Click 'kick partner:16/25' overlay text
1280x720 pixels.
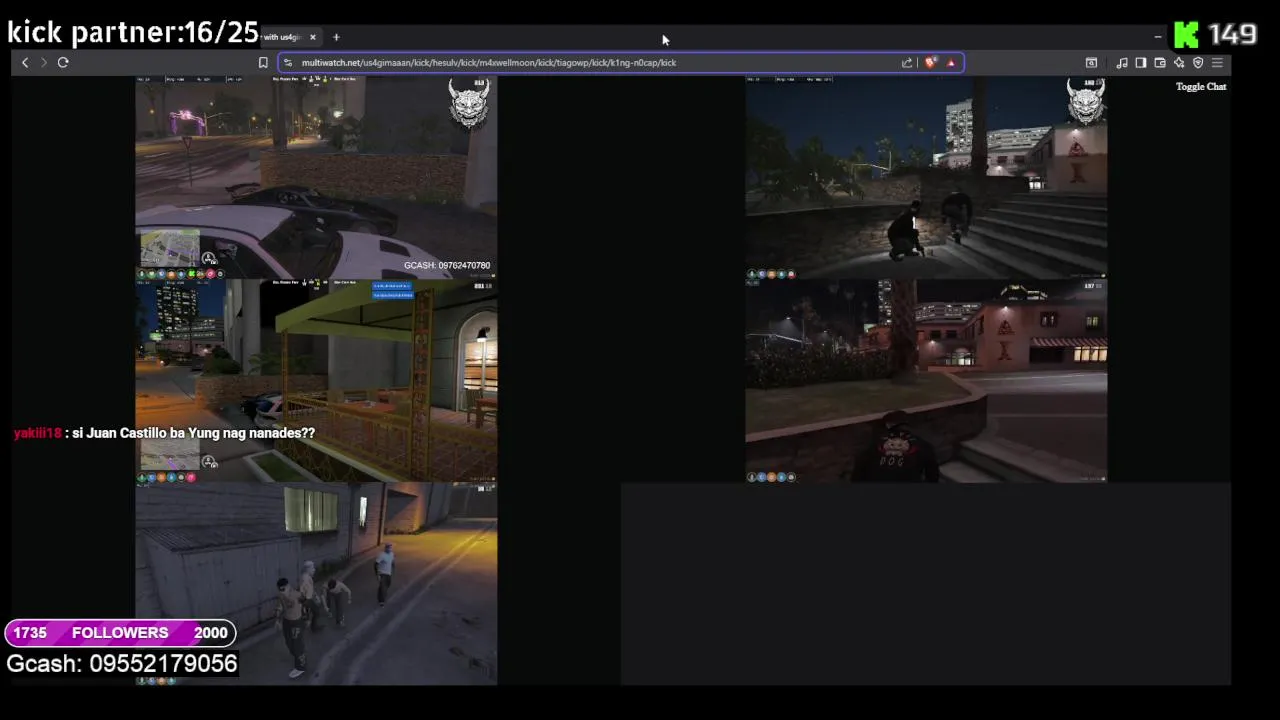133,33
